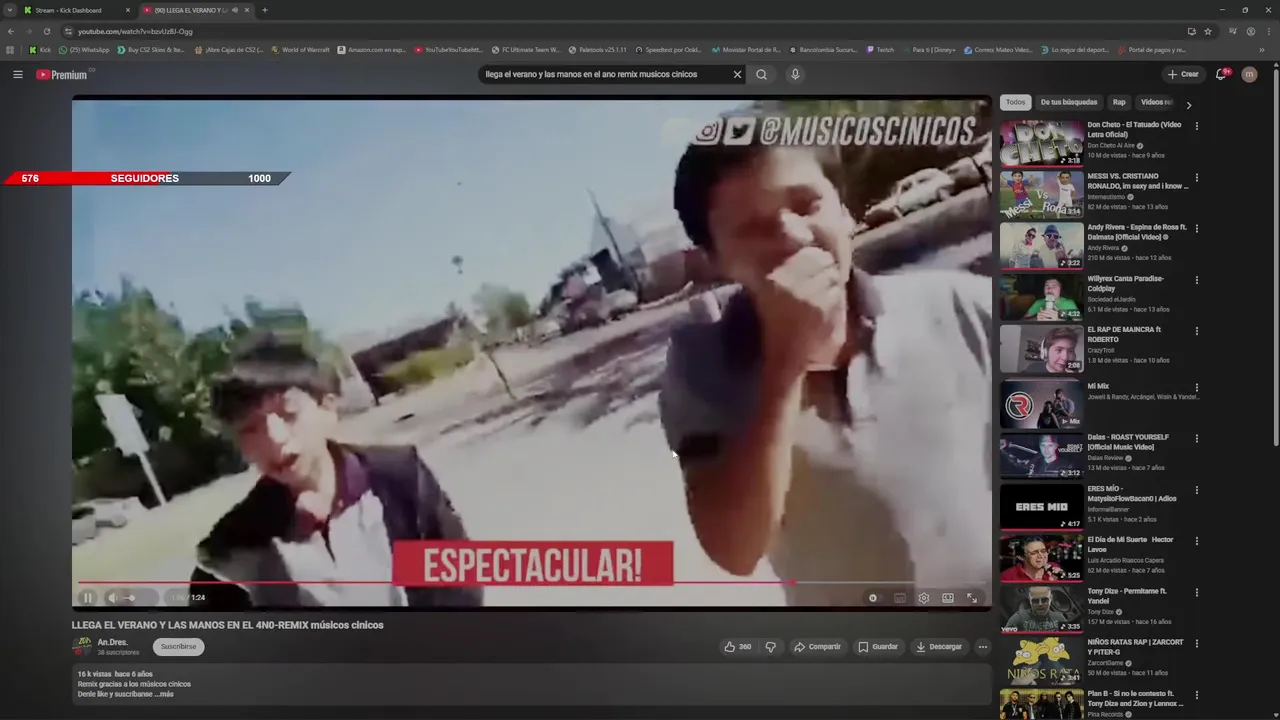Select the Rap filter chip

point(1119,102)
